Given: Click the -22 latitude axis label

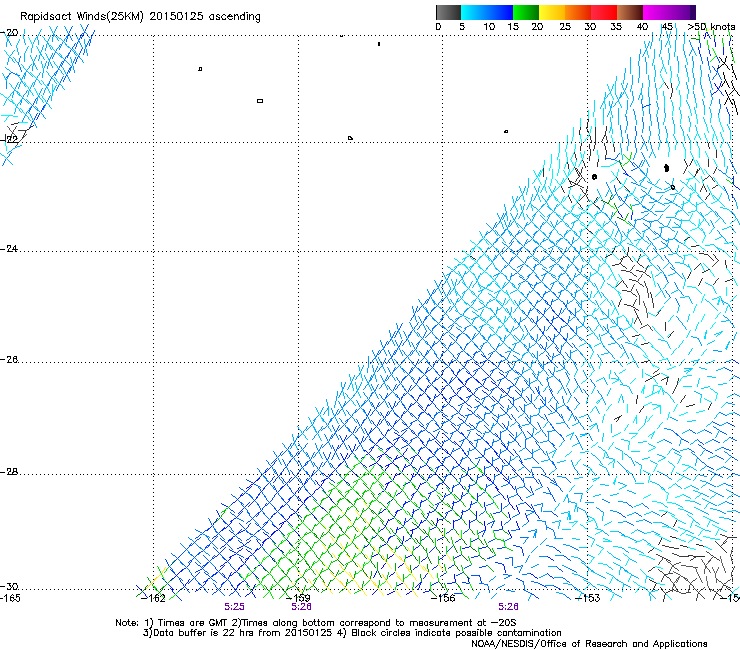Looking at the screenshot, I should [x=10, y=139].
